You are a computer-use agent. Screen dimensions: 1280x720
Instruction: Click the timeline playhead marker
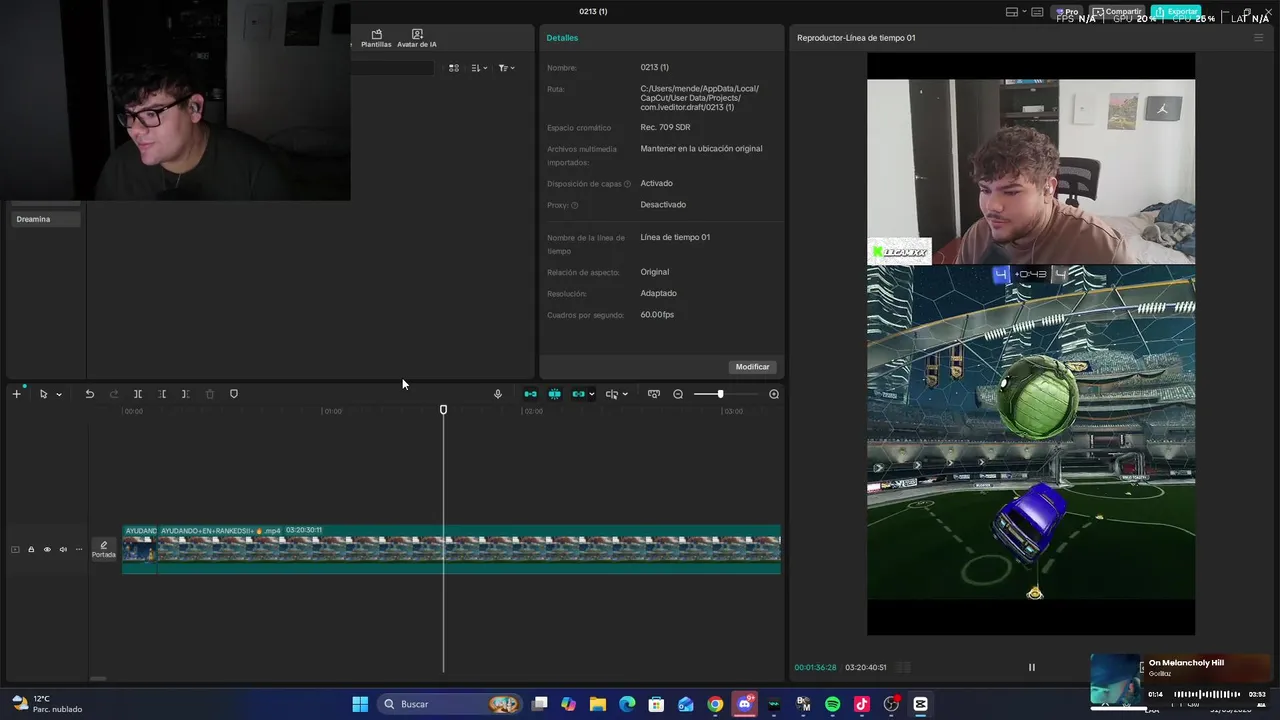tap(444, 410)
